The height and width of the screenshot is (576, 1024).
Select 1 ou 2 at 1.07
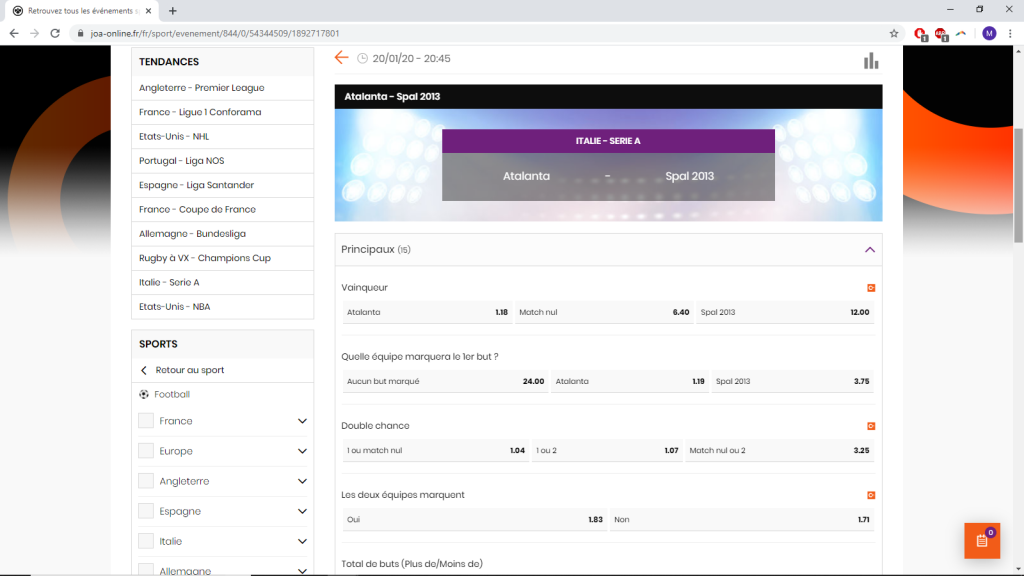[x=607, y=451]
